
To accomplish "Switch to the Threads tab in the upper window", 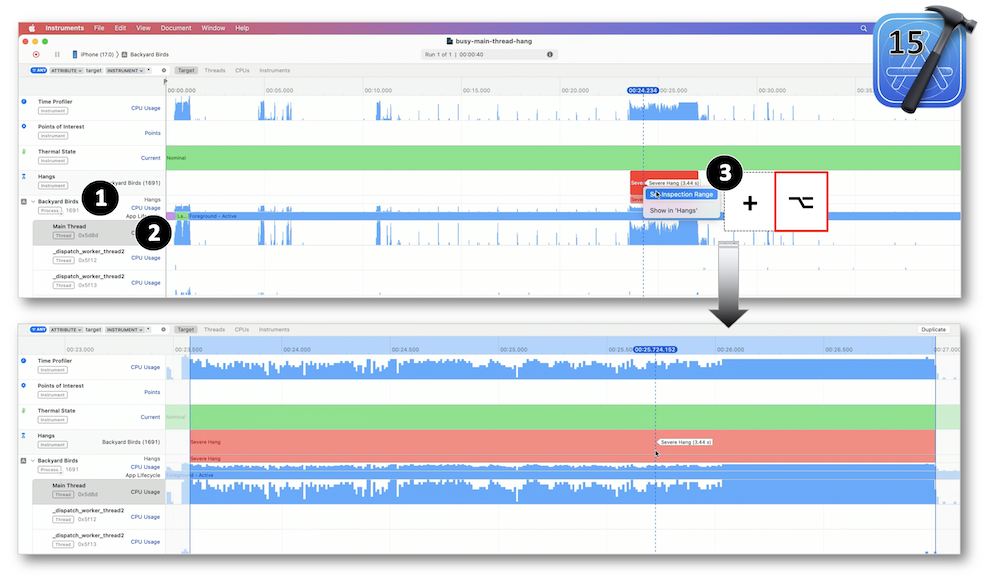I will [215, 71].
